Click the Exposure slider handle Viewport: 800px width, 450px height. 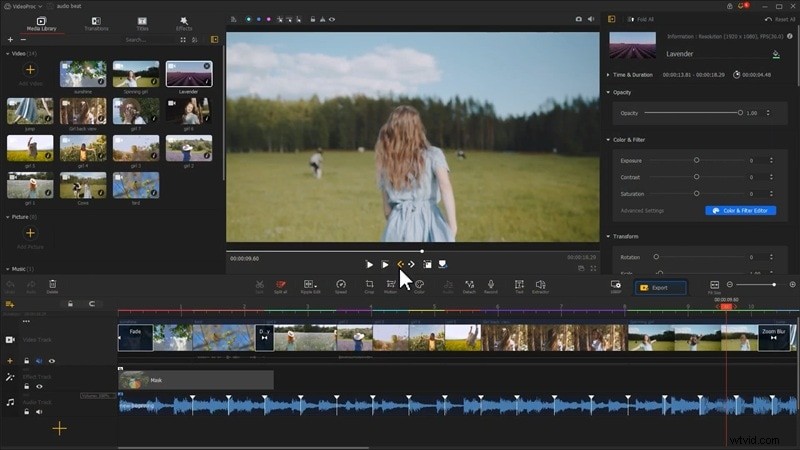tap(696, 160)
